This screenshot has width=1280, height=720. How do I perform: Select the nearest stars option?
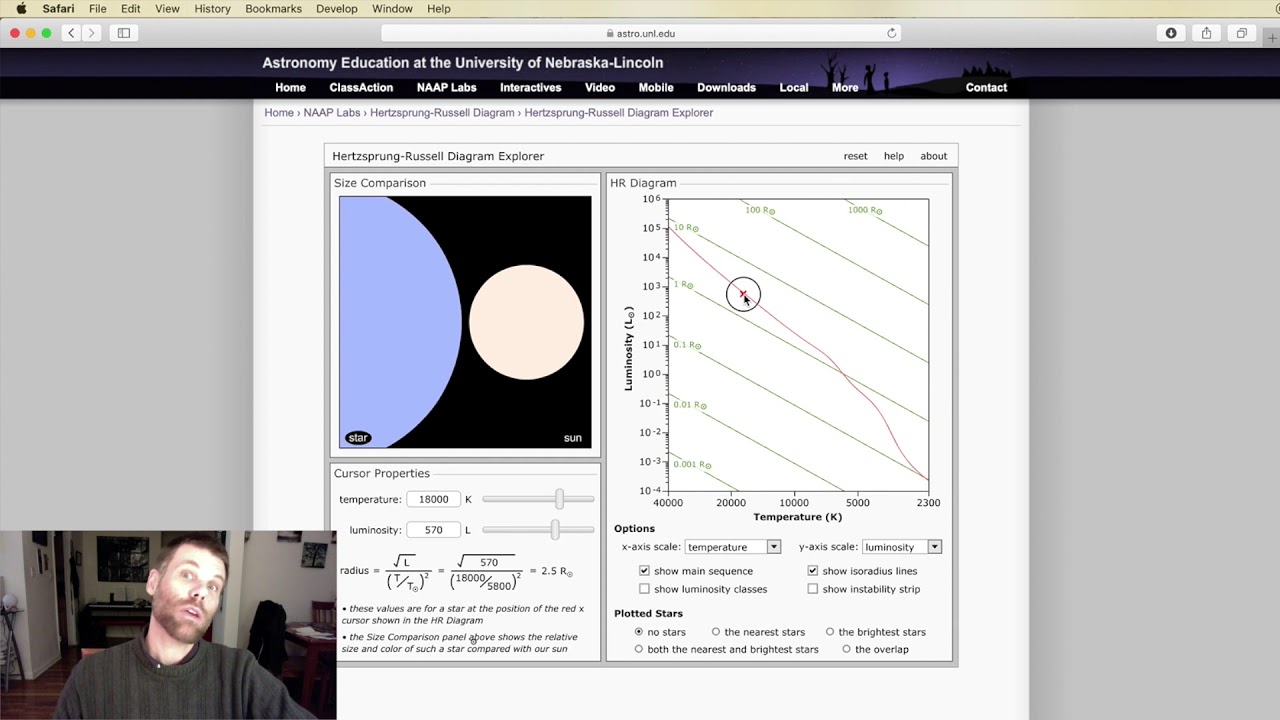(x=716, y=632)
